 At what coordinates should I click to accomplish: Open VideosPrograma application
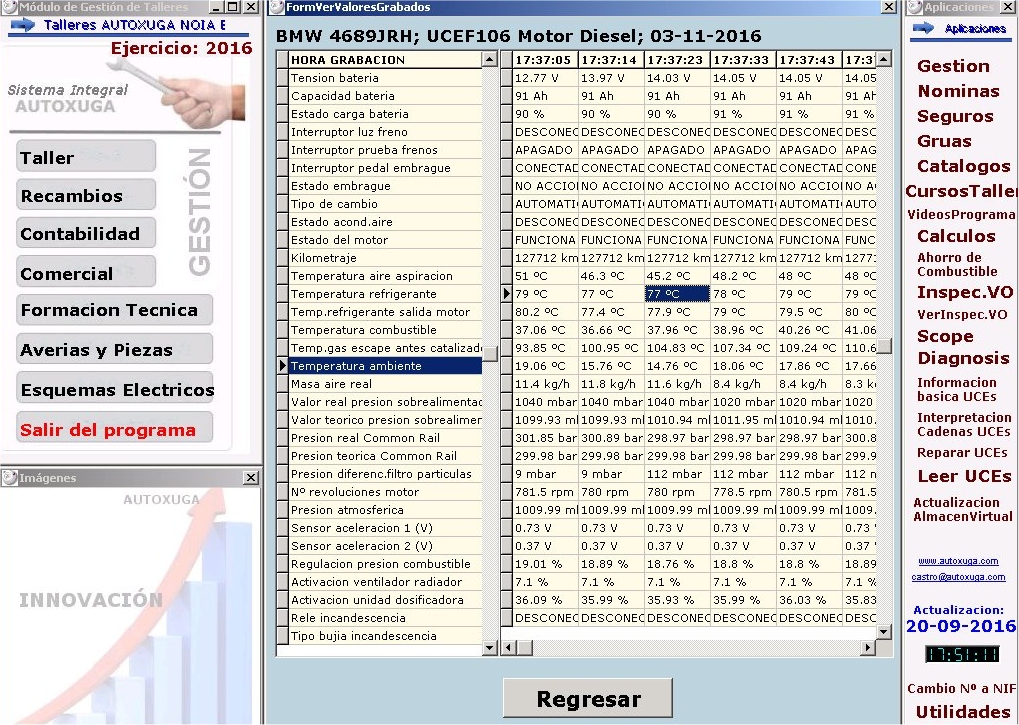tap(962, 214)
